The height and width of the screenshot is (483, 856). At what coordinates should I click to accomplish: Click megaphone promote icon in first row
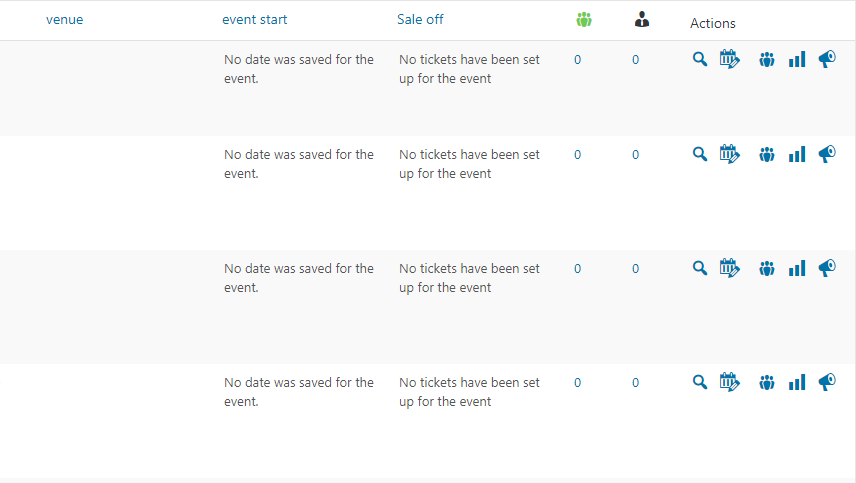point(827,60)
